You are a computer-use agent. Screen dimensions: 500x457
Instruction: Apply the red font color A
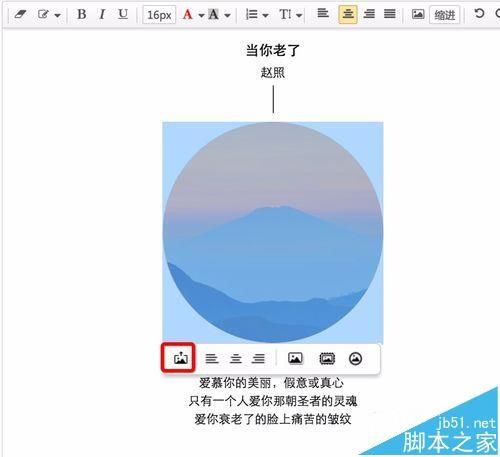(188, 14)
